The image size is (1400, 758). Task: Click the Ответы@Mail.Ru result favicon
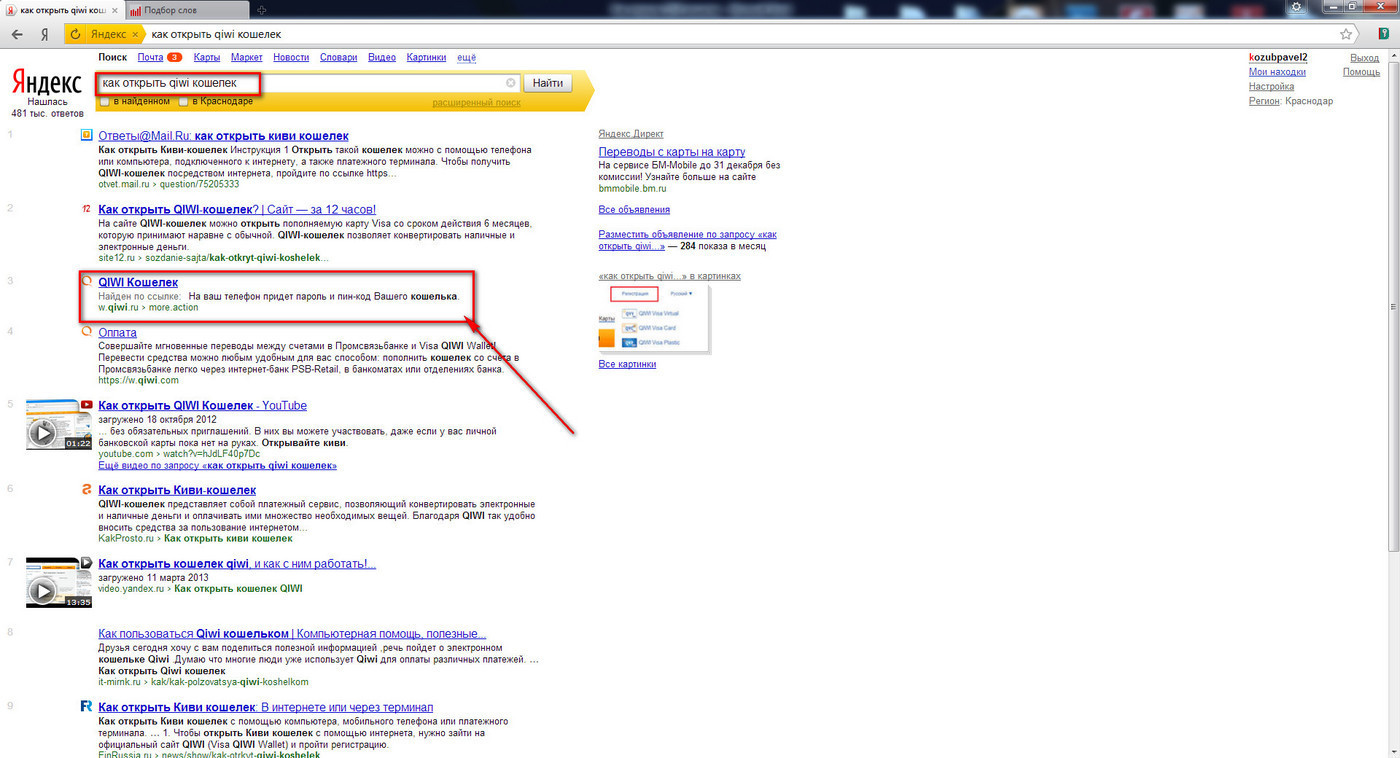[x=87, y=135]
